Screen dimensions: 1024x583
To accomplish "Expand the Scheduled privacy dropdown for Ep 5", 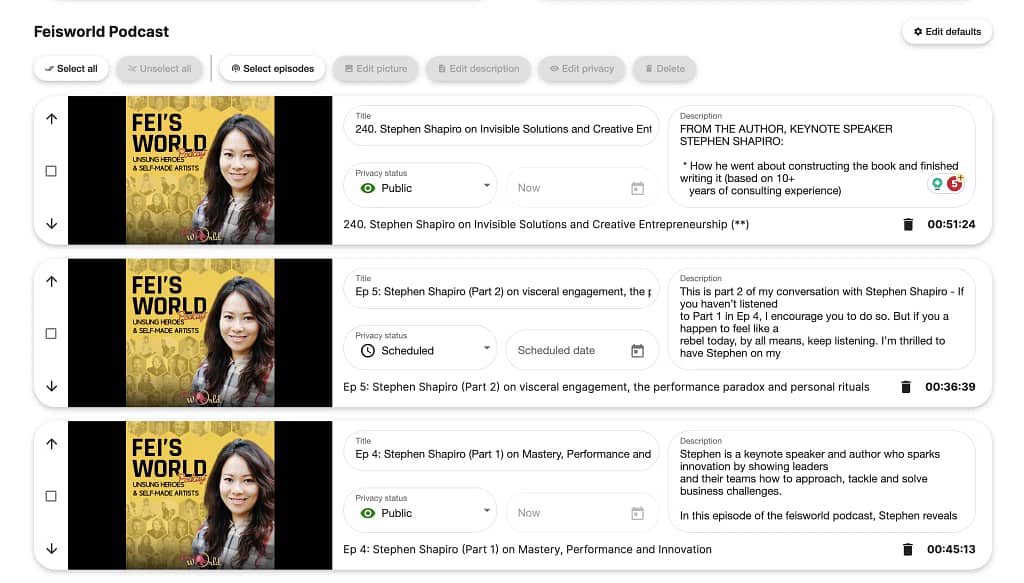I will tap(486, 349).
